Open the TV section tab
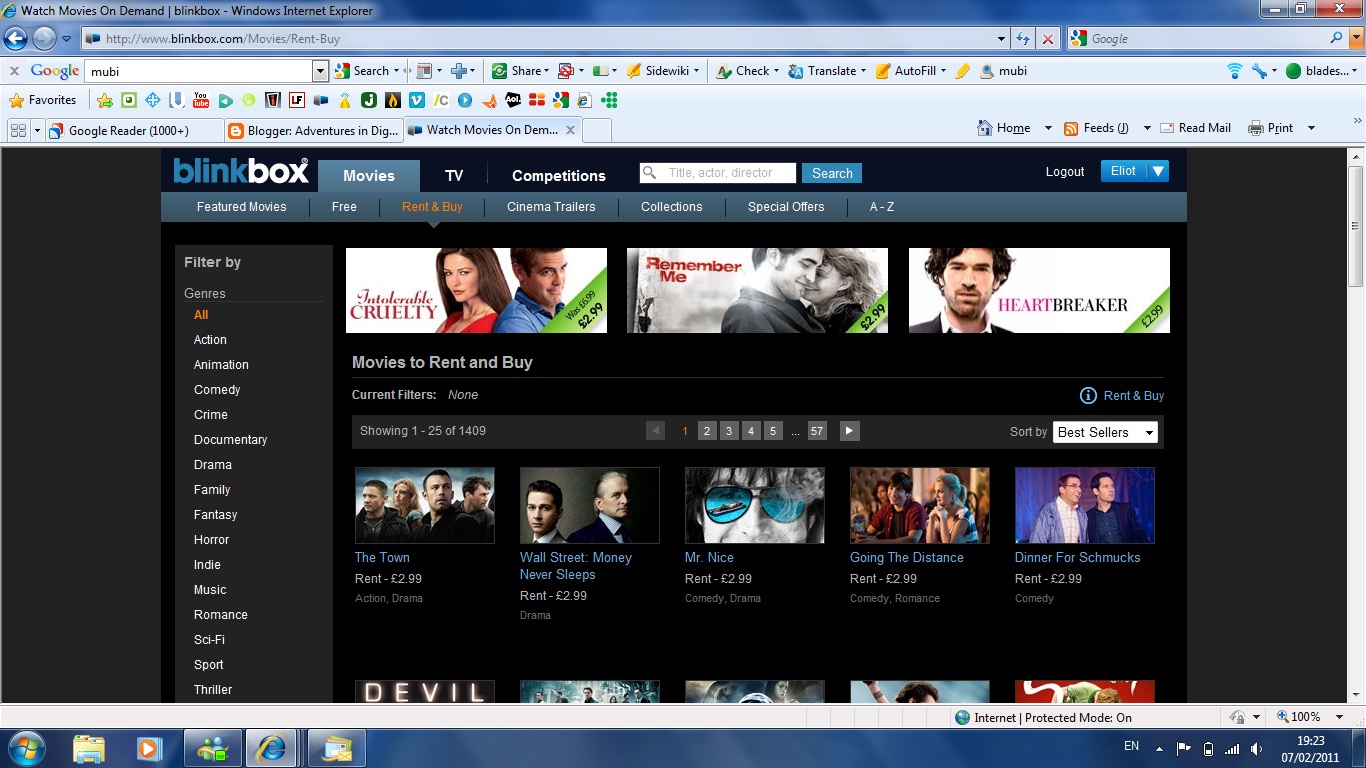Screen dimensions: 1366x768 (454, 175)
